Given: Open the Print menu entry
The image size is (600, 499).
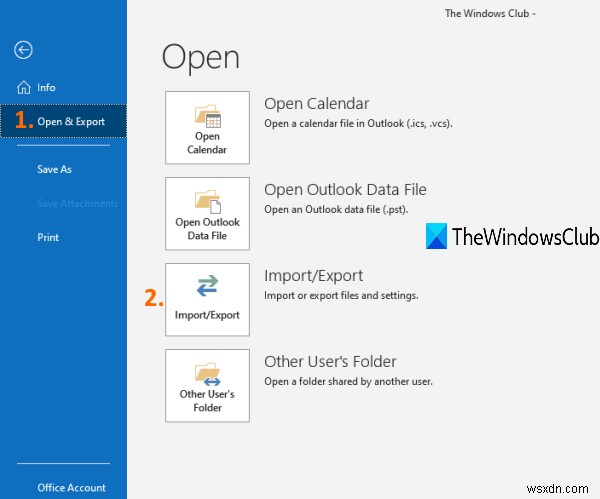Looking at the screenshot, I should click(48, 237).
